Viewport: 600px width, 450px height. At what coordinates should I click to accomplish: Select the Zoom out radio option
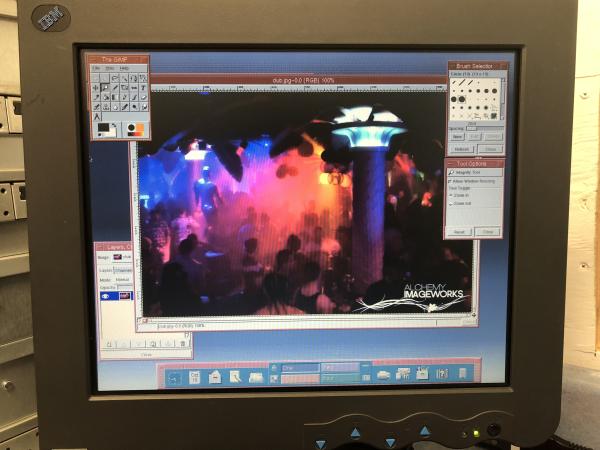pos(451,202)
